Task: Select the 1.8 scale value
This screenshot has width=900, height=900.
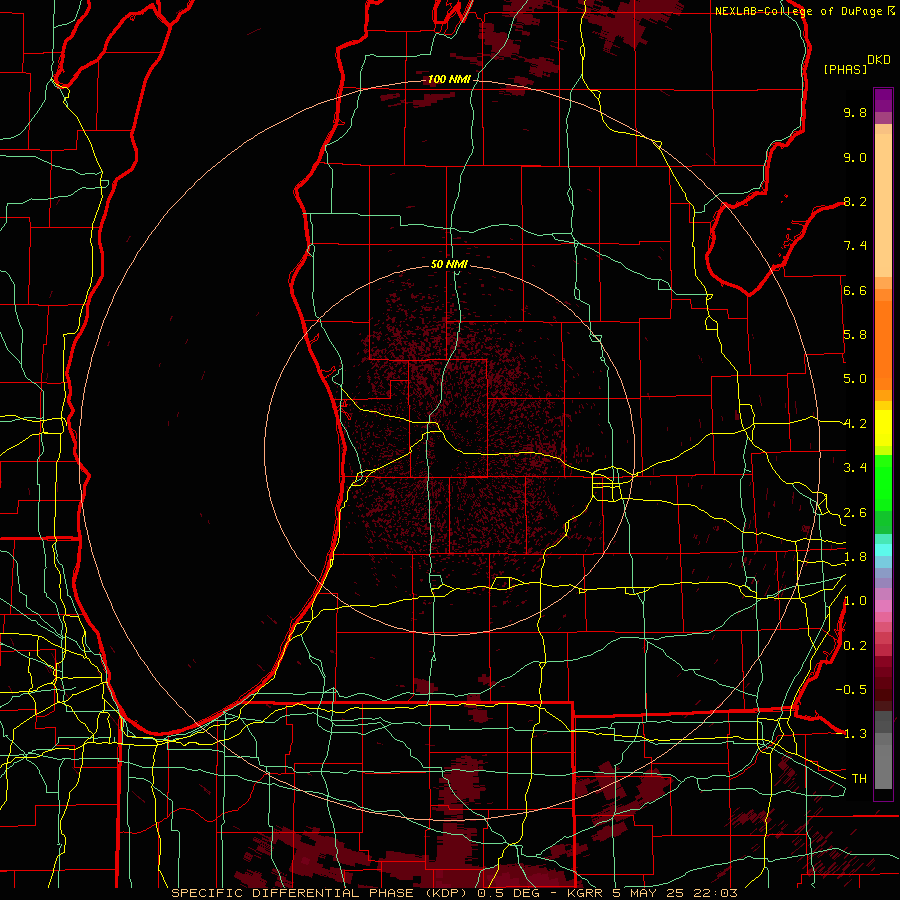Action: pyautogui.click(x=855, y=557)
